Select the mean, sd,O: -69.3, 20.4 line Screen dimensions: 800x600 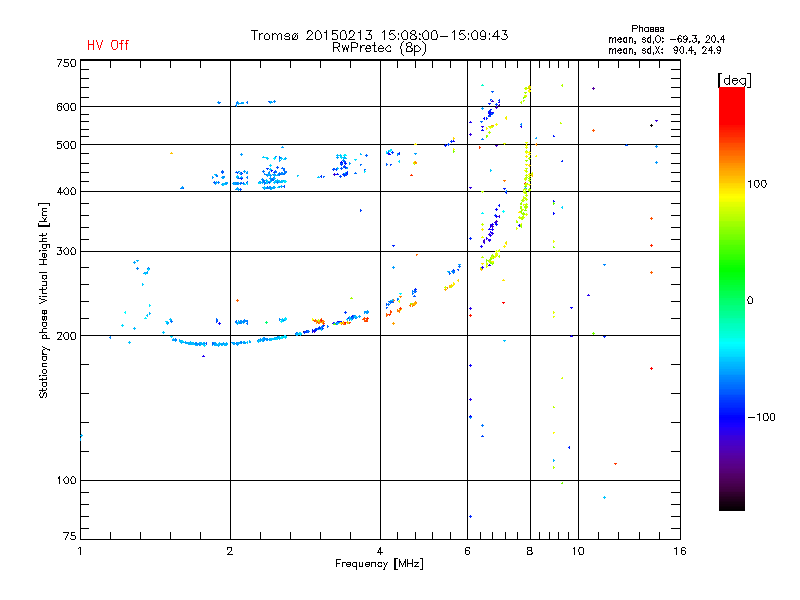[666, 39]
